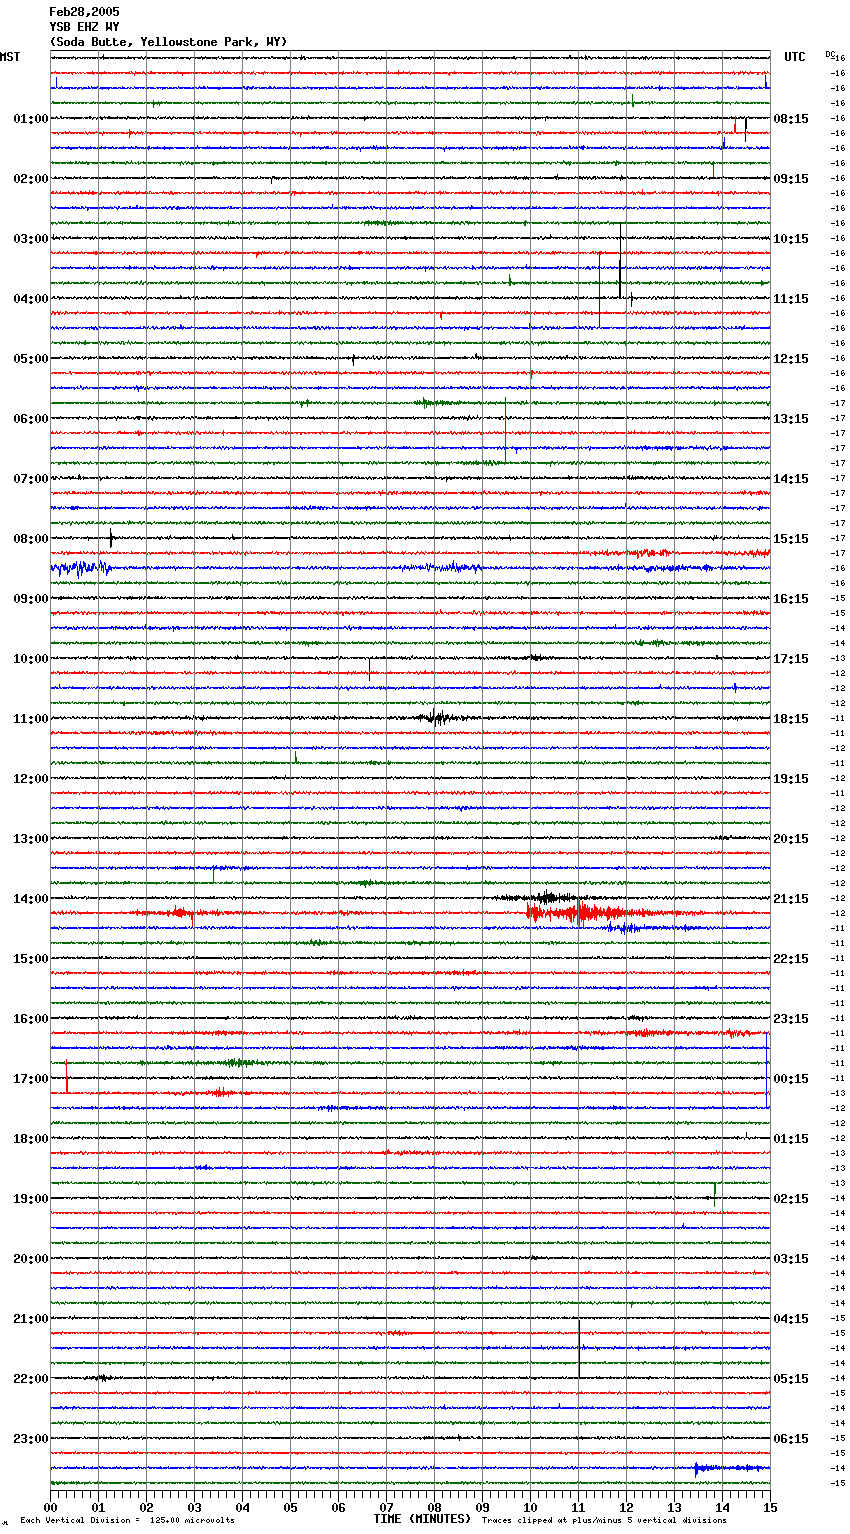Select the 03:00 MST row label
The image size is (850, 1534).
(x=31, y=239)
